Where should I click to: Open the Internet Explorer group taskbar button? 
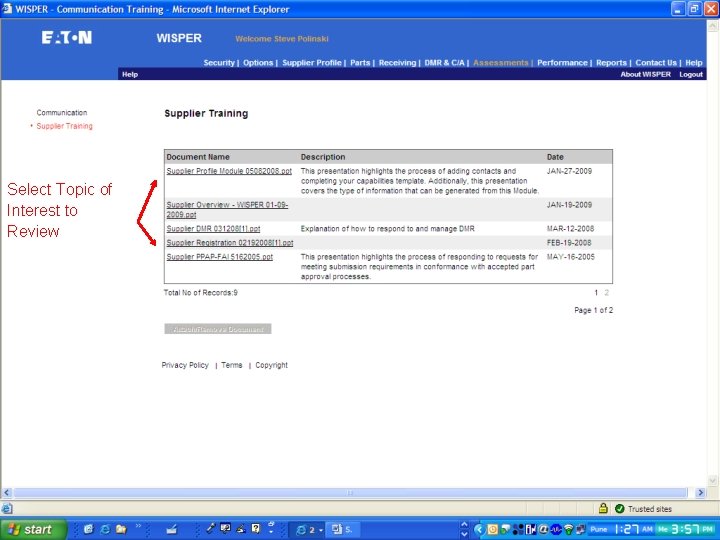(309, 529)
